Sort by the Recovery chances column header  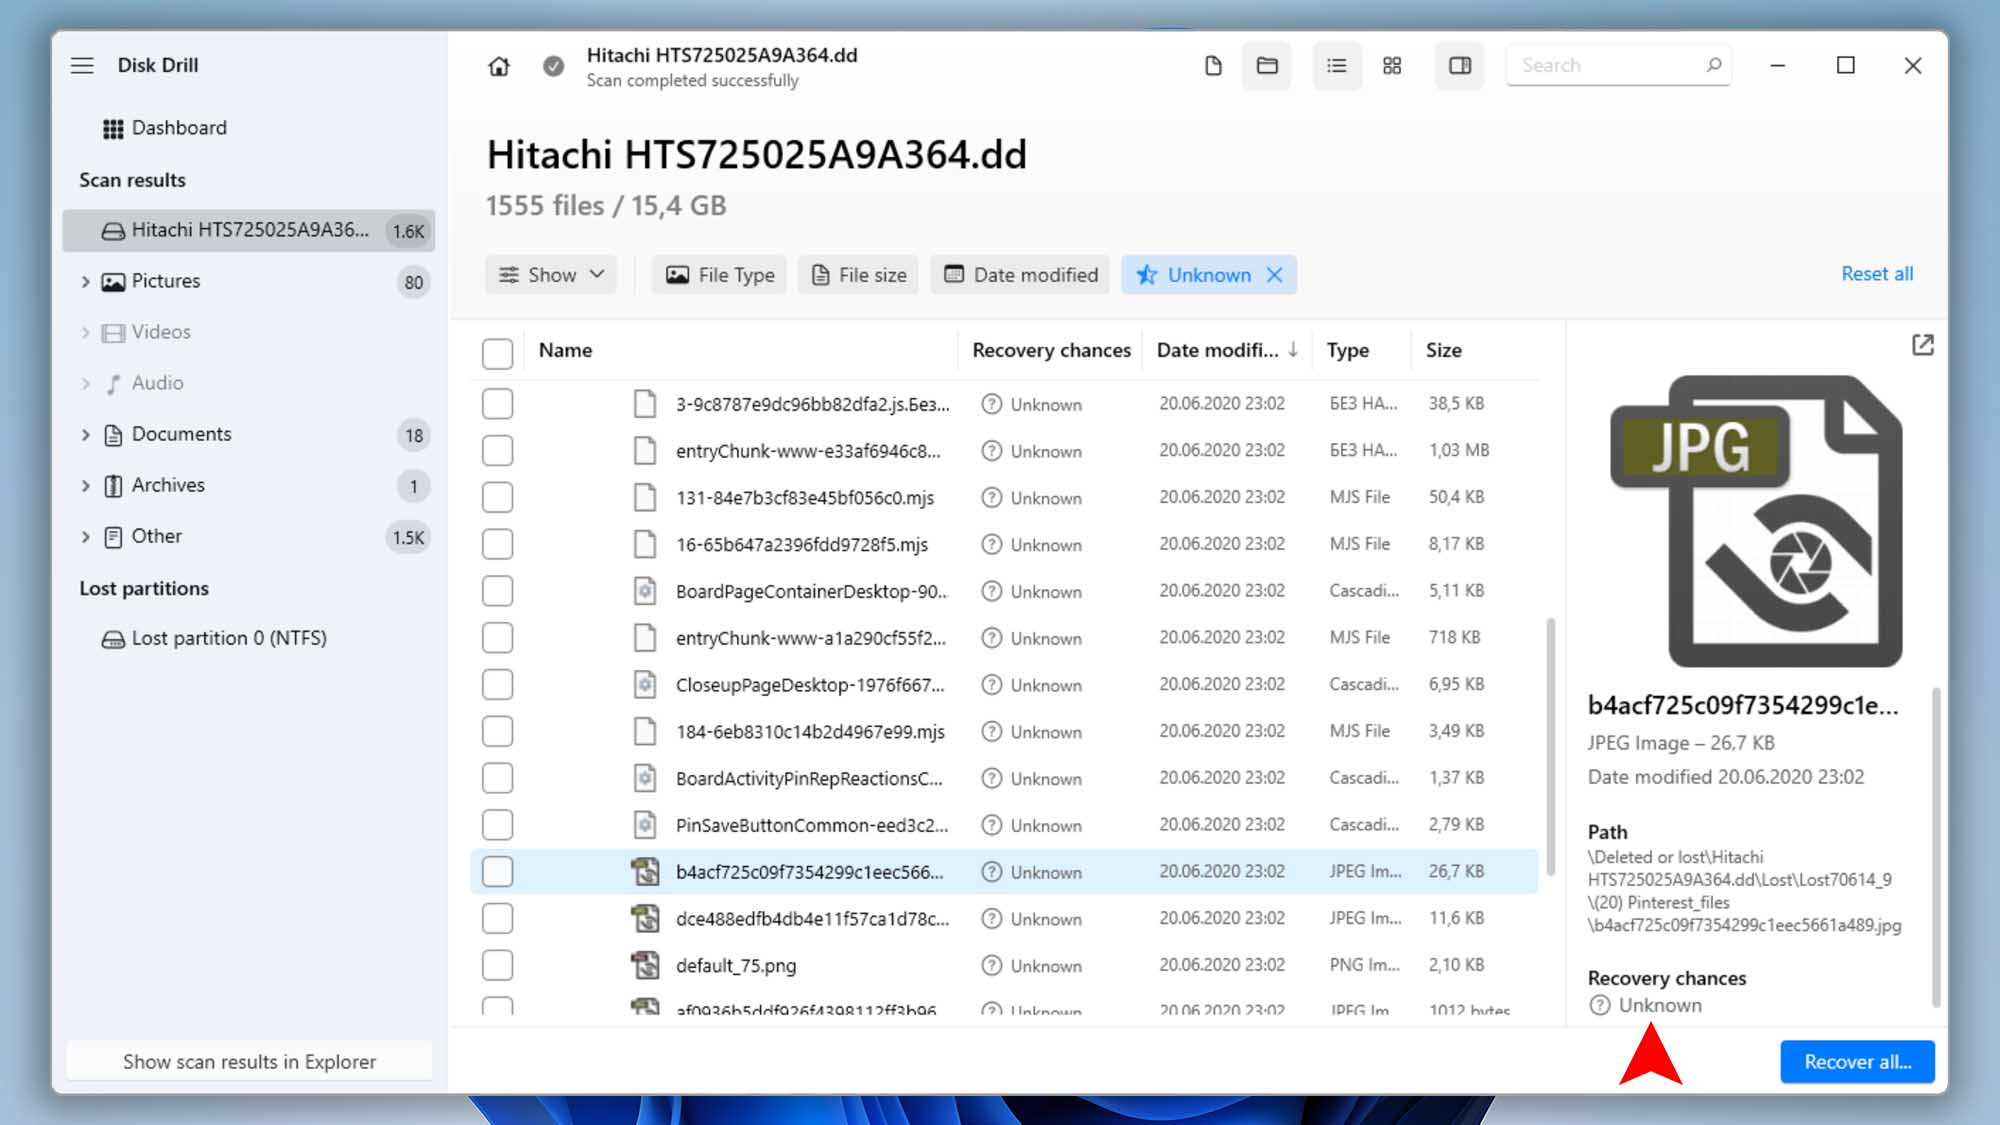click(1051, 350)
